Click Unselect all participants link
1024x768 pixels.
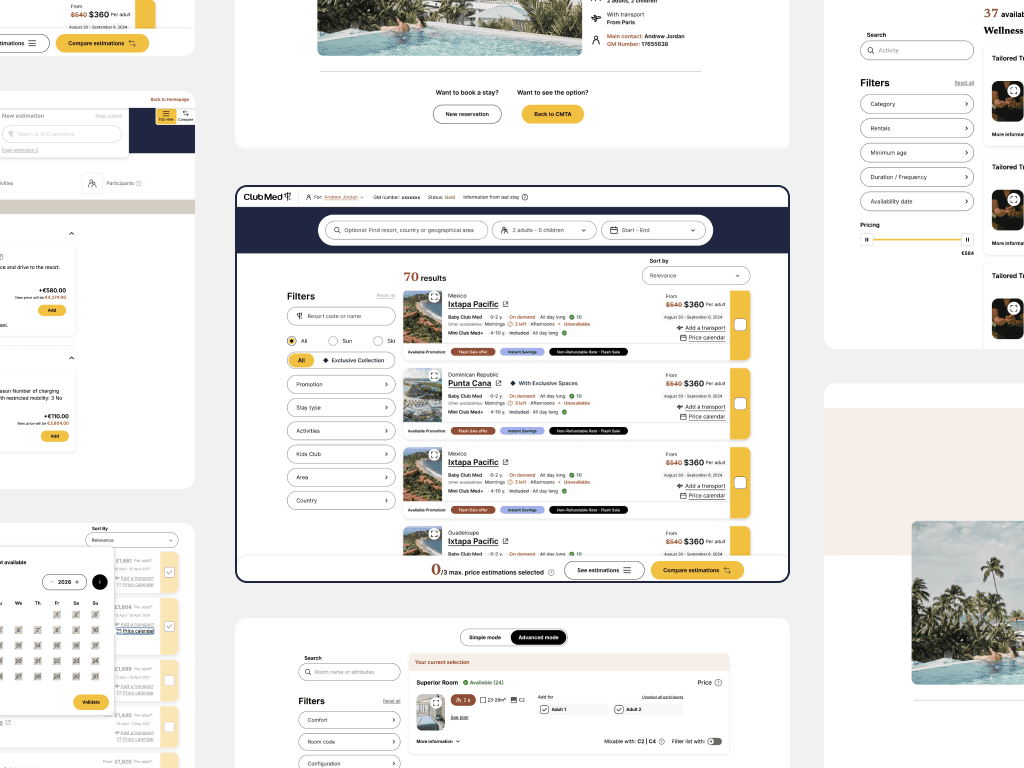click(x=662, y=697)
